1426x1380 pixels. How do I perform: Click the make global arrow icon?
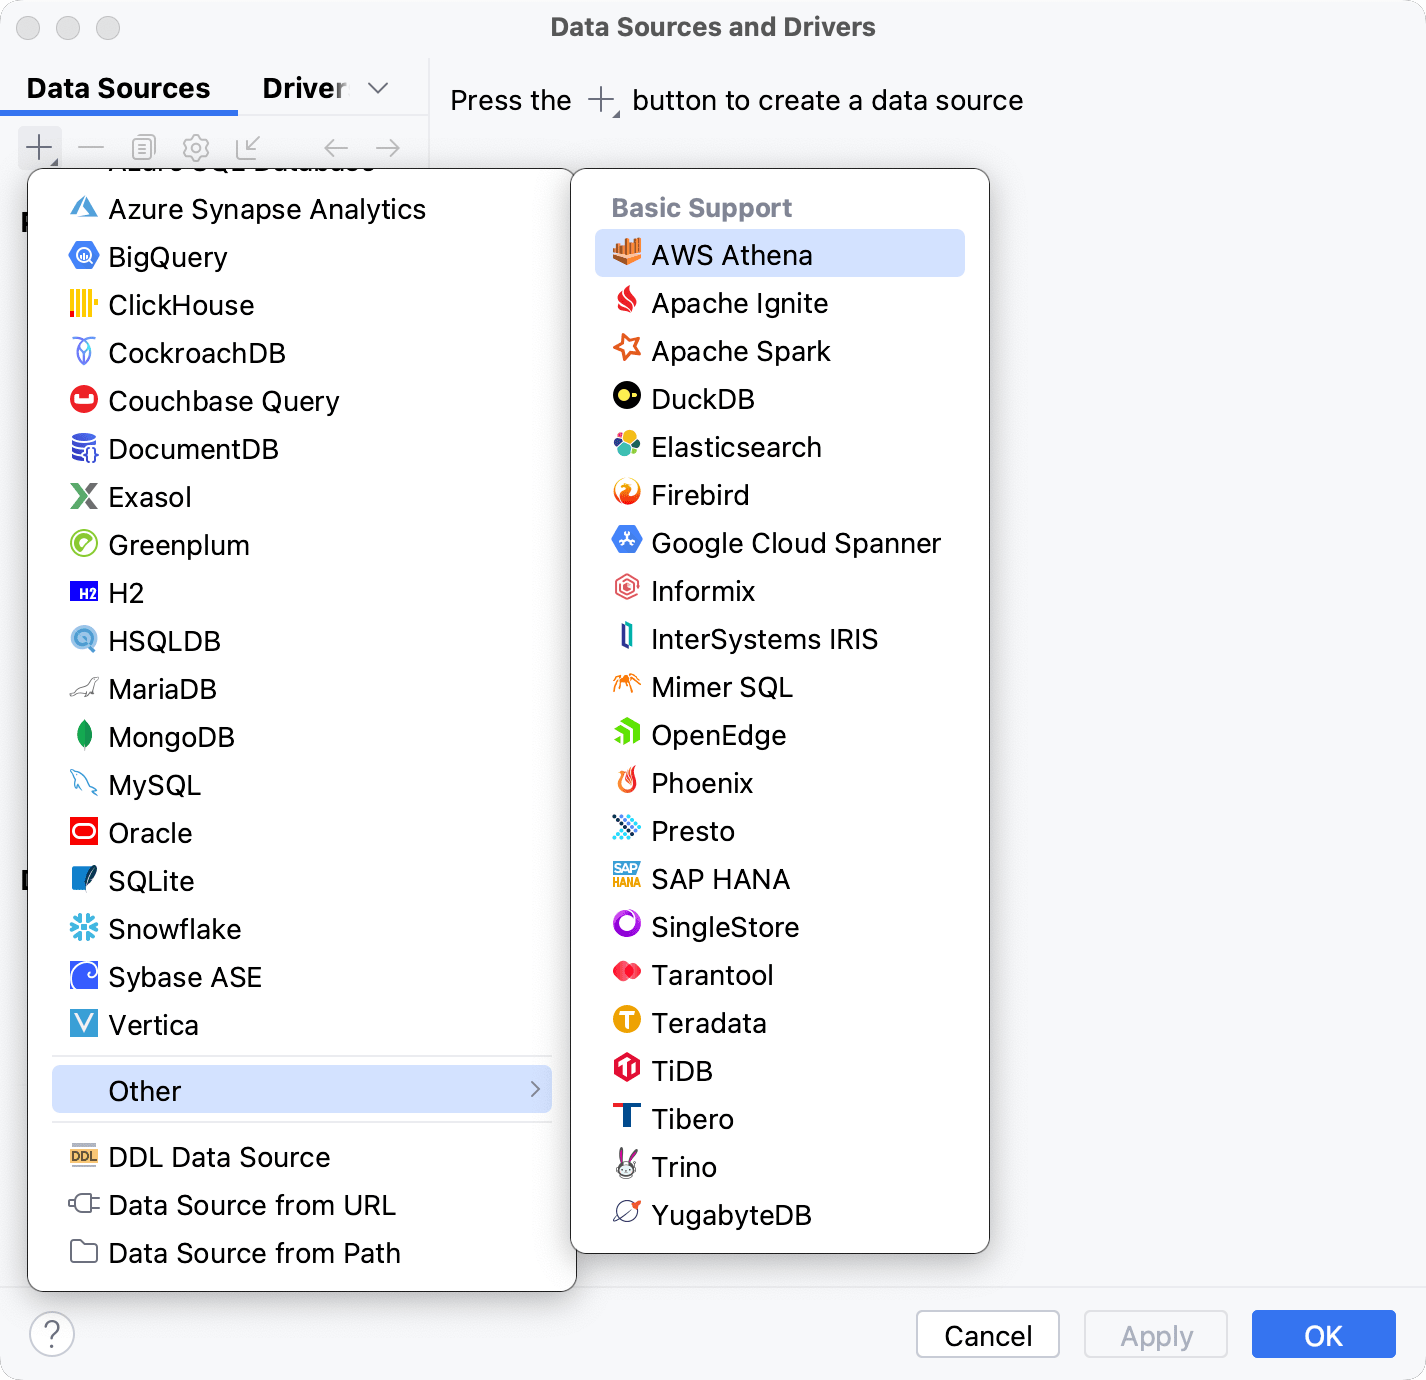tap(248, 148)
